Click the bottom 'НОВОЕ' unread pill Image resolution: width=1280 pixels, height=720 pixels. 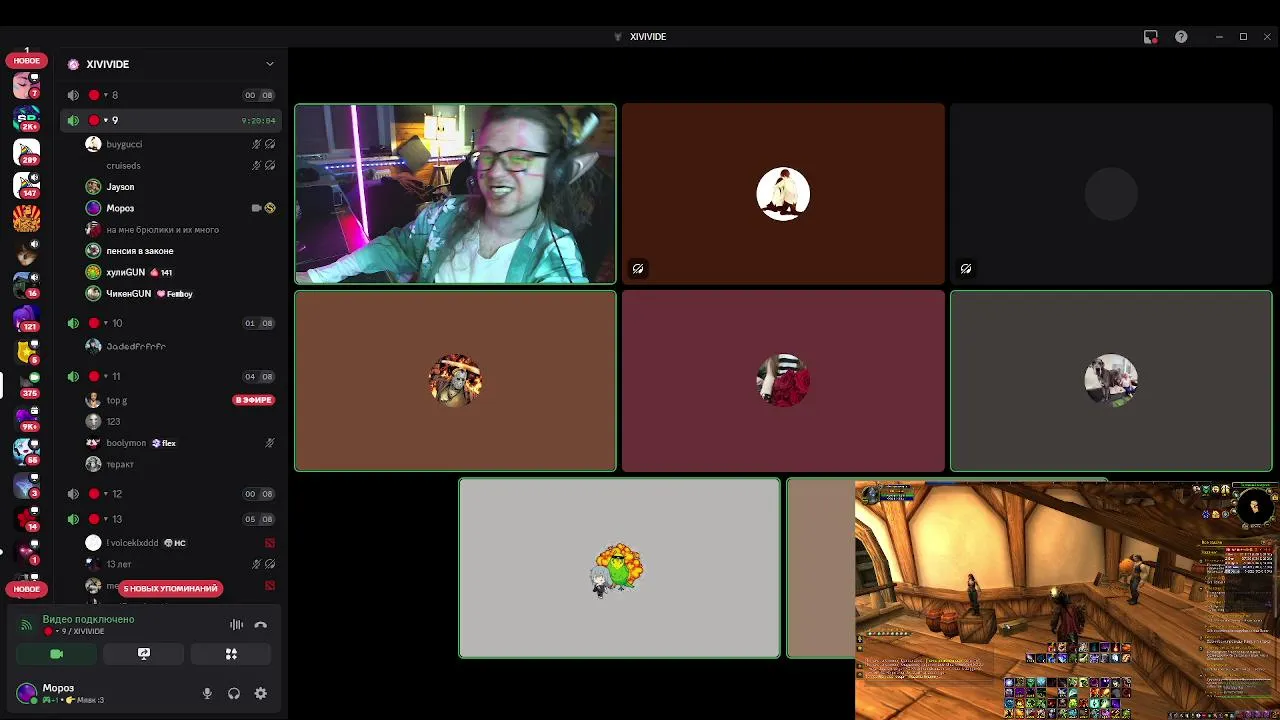[27, 589]
